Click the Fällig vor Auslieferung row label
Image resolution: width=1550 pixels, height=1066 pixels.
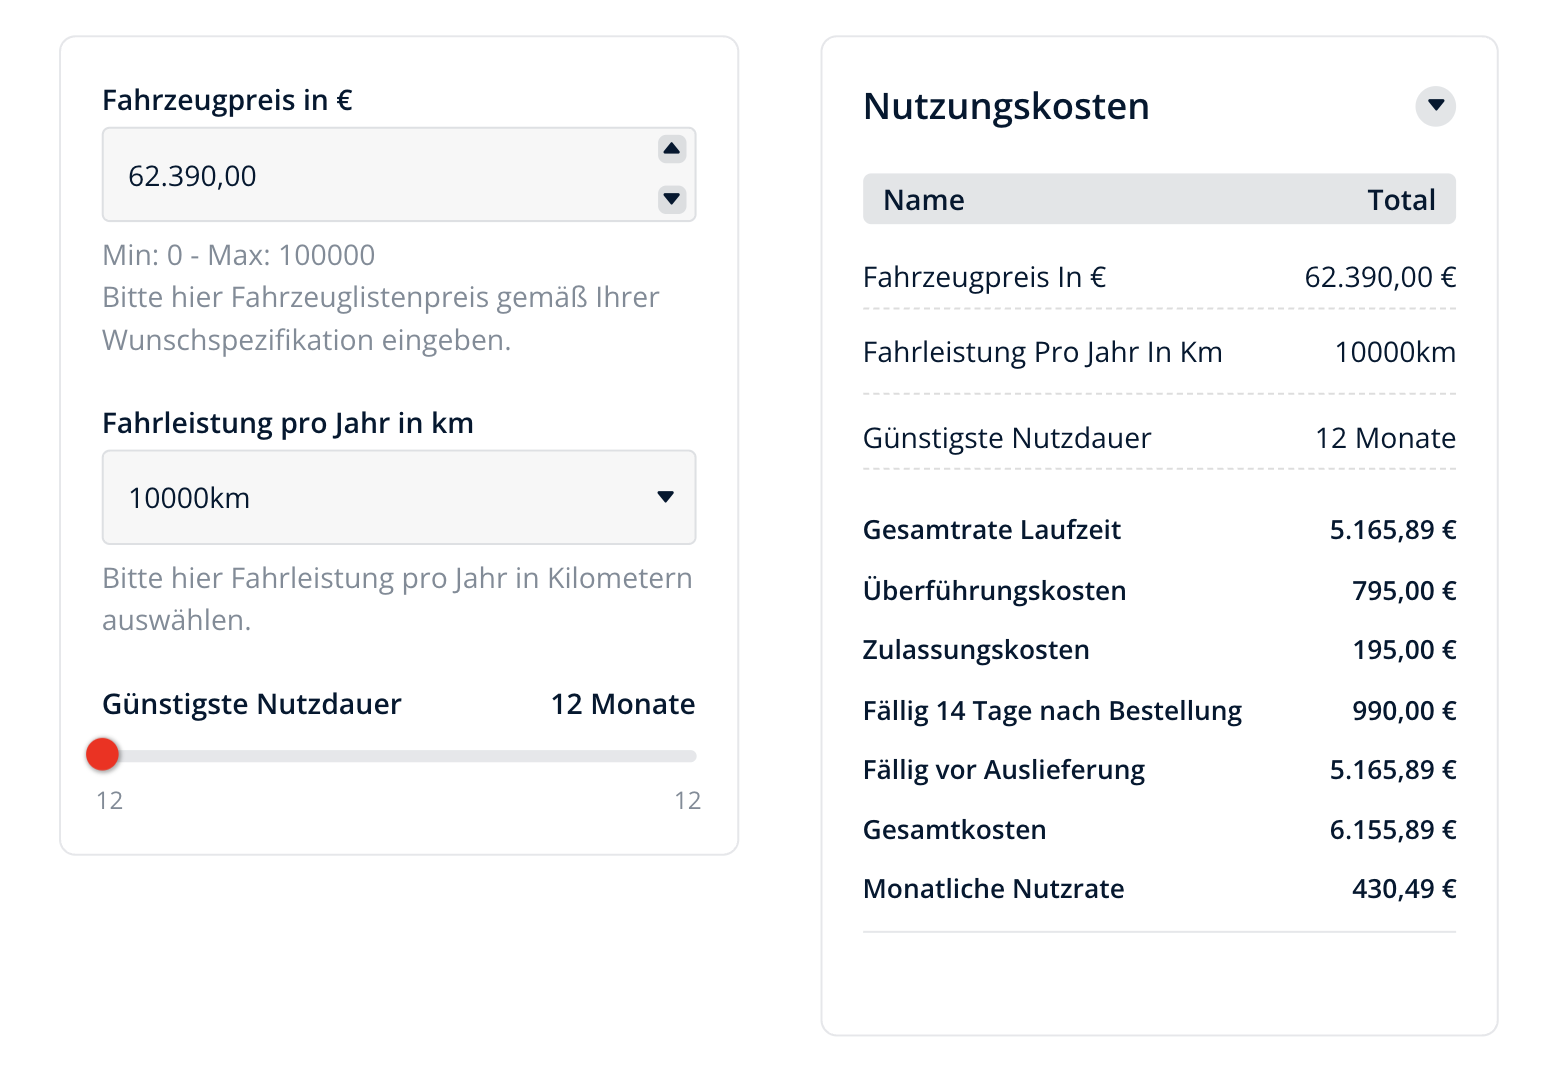(1003, 770)
